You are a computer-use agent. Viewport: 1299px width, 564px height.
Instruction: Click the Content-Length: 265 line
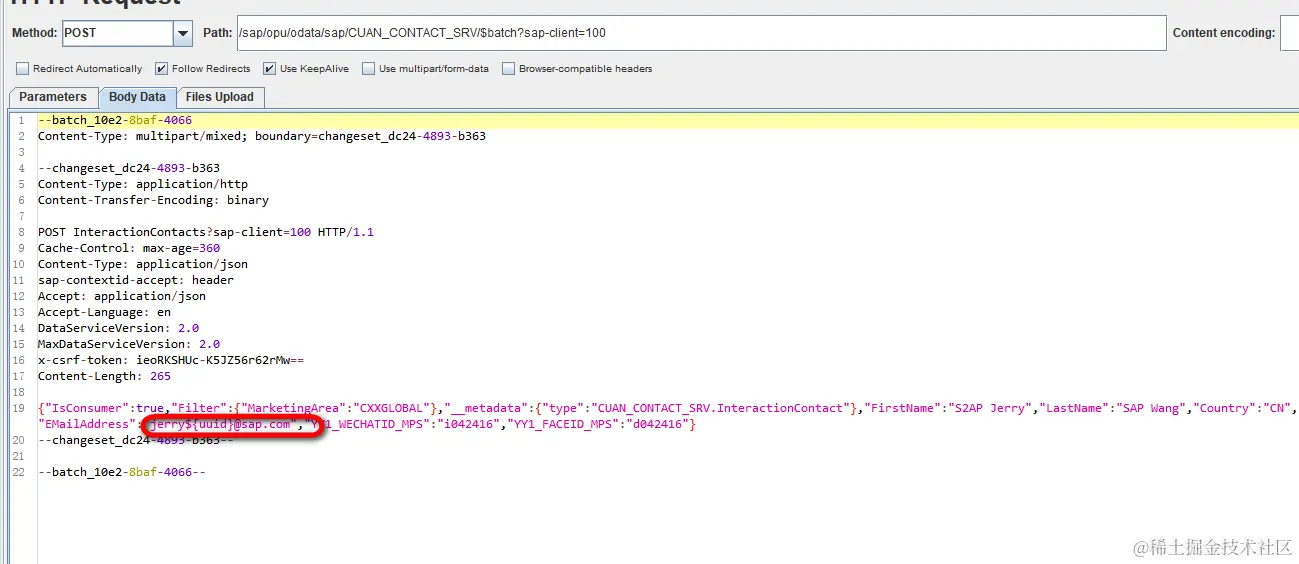[x=104, y=376]
